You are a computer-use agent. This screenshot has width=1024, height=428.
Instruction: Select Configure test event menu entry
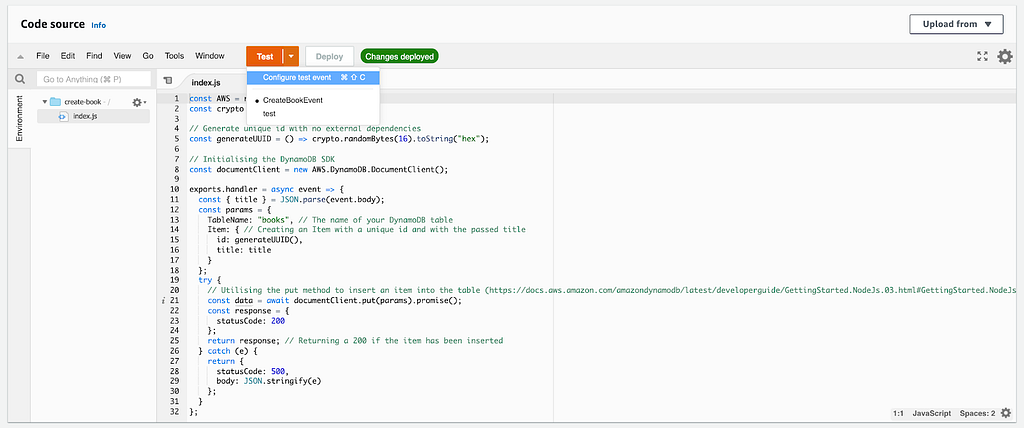click(x=313, y=77)
